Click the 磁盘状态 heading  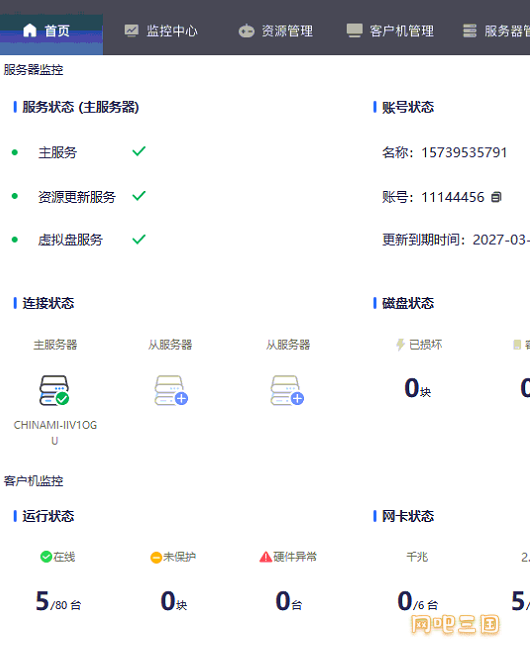408,303
